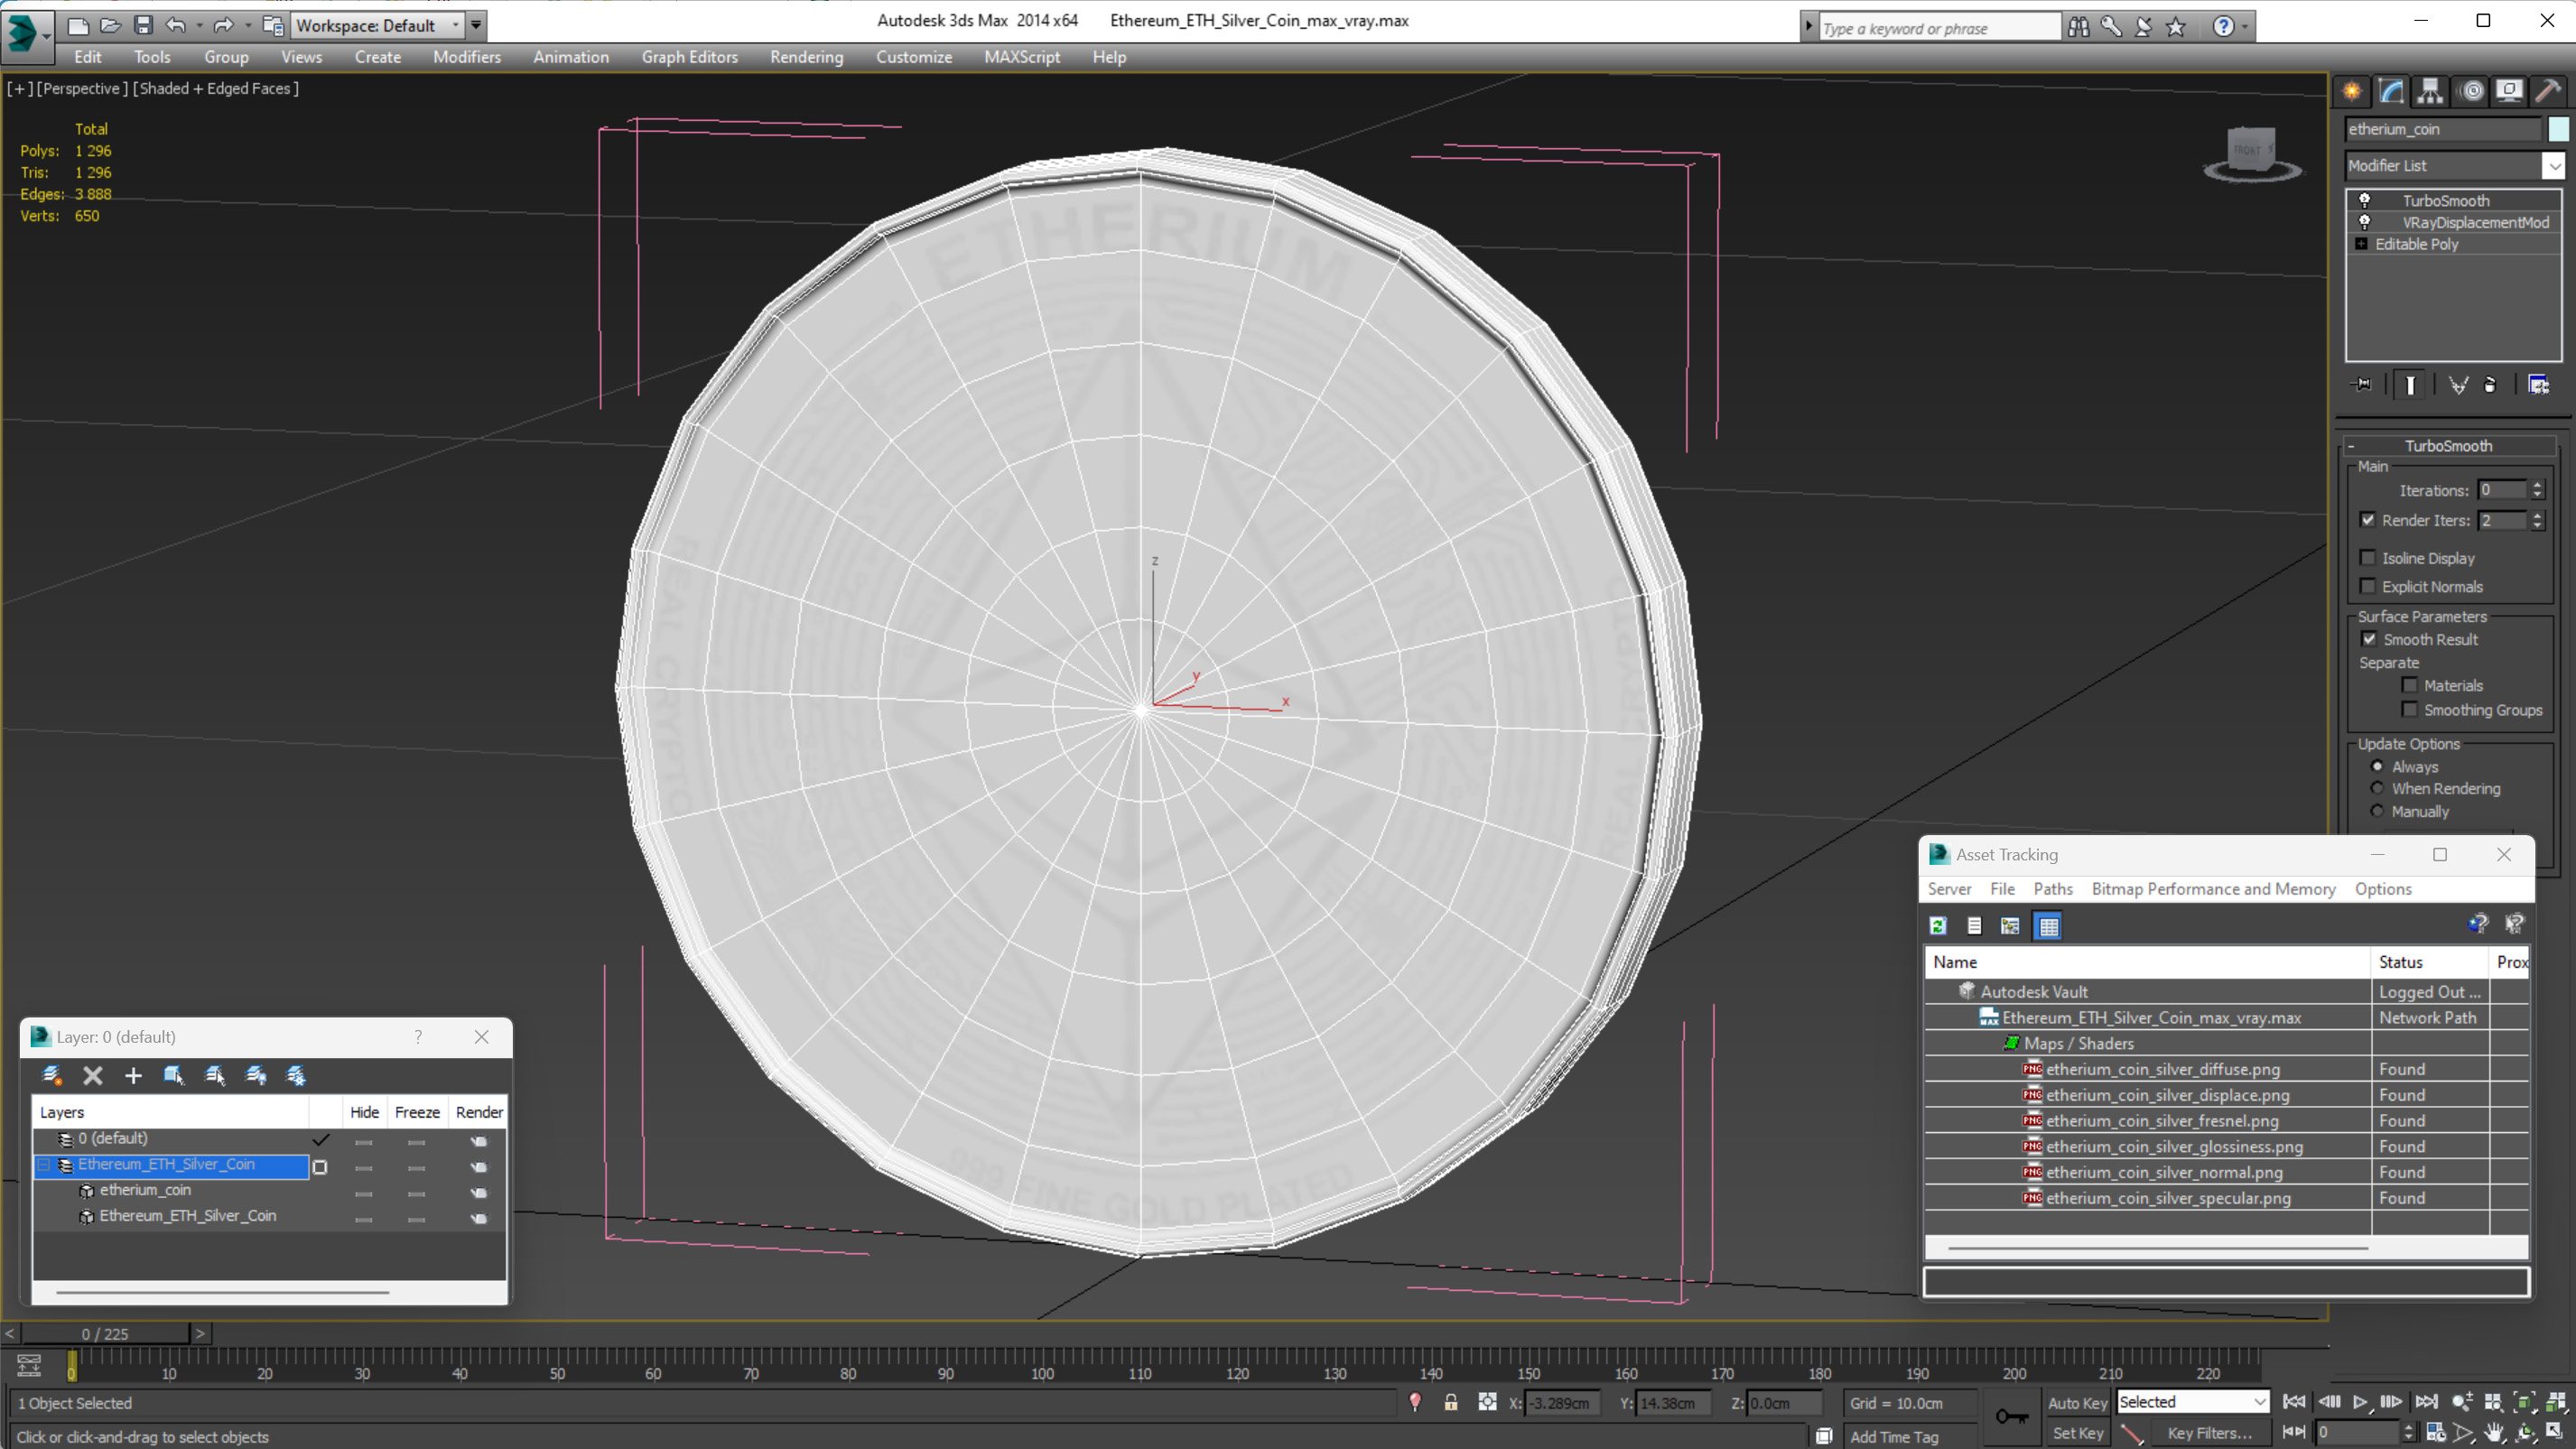The image size is (2576, 1449).
Task: Click the Selection Lock toggle padlock
Action: point(1451,1403)
